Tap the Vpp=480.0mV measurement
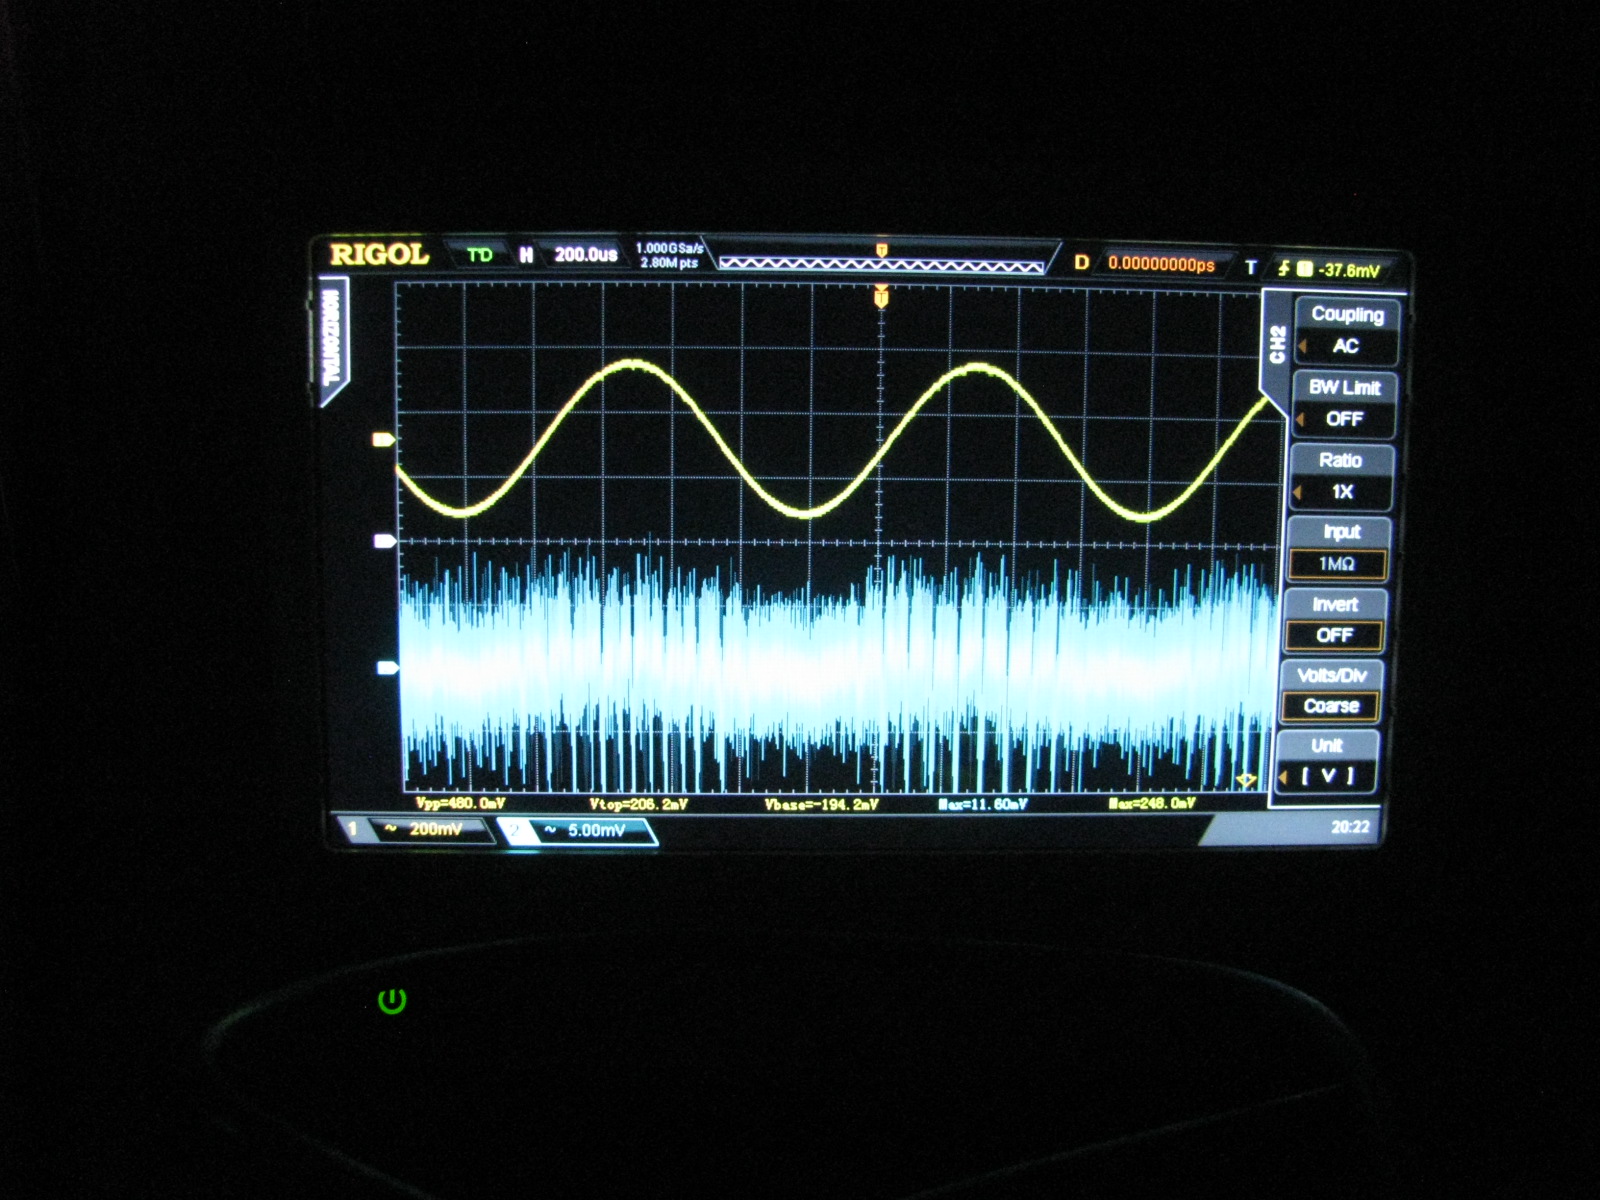The height and width of the screenshot is (1200, 1600). point(460,804)
